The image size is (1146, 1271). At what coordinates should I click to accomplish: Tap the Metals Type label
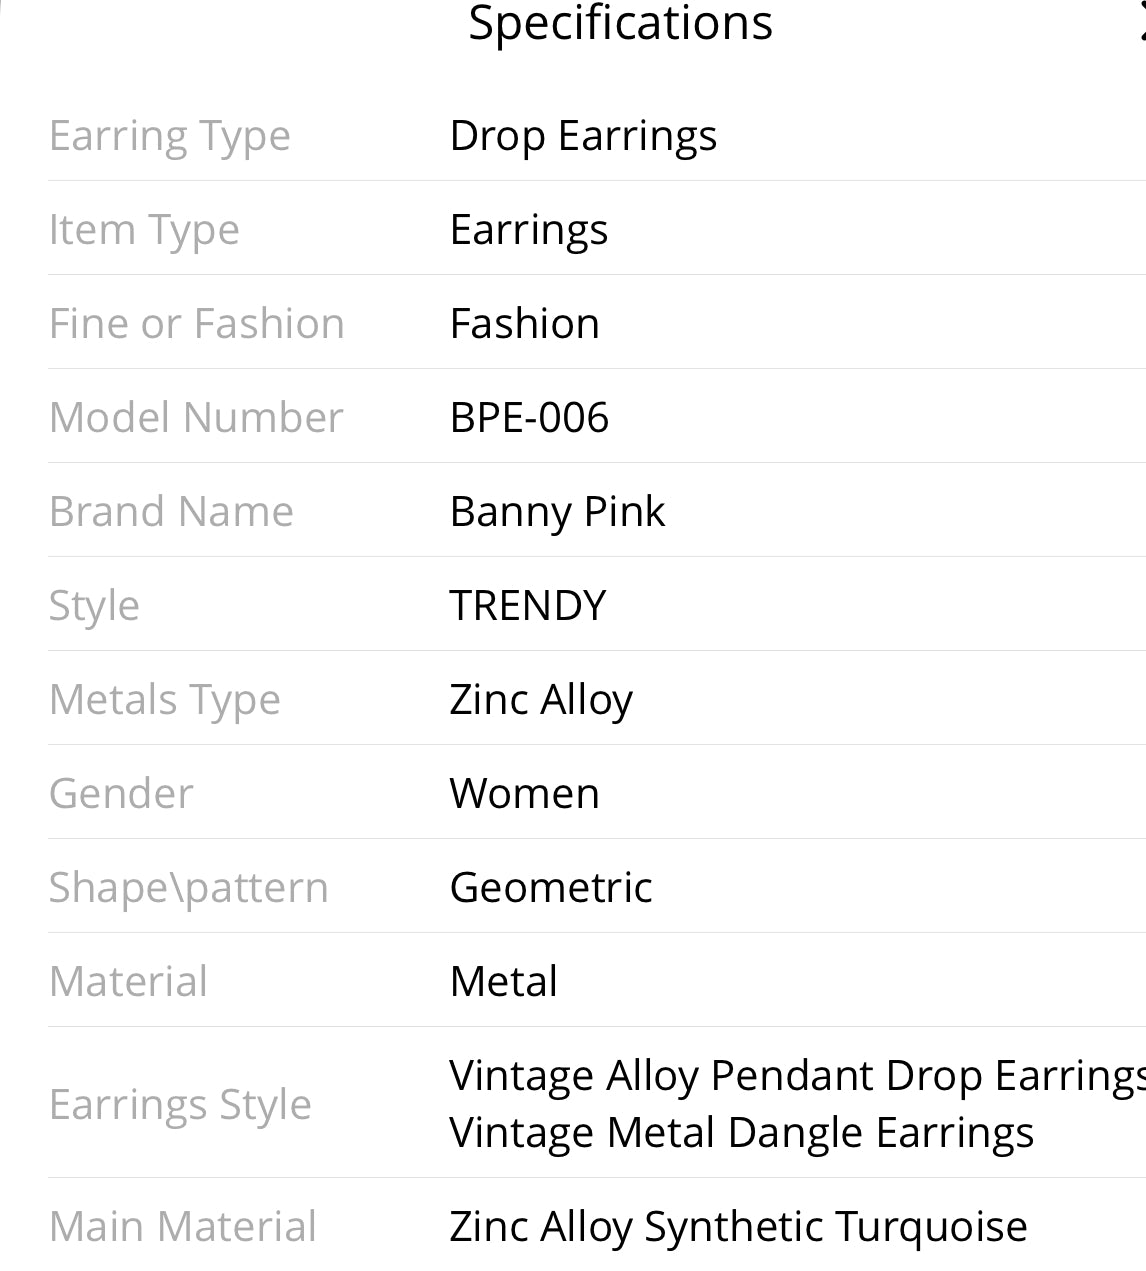(164, 700)
